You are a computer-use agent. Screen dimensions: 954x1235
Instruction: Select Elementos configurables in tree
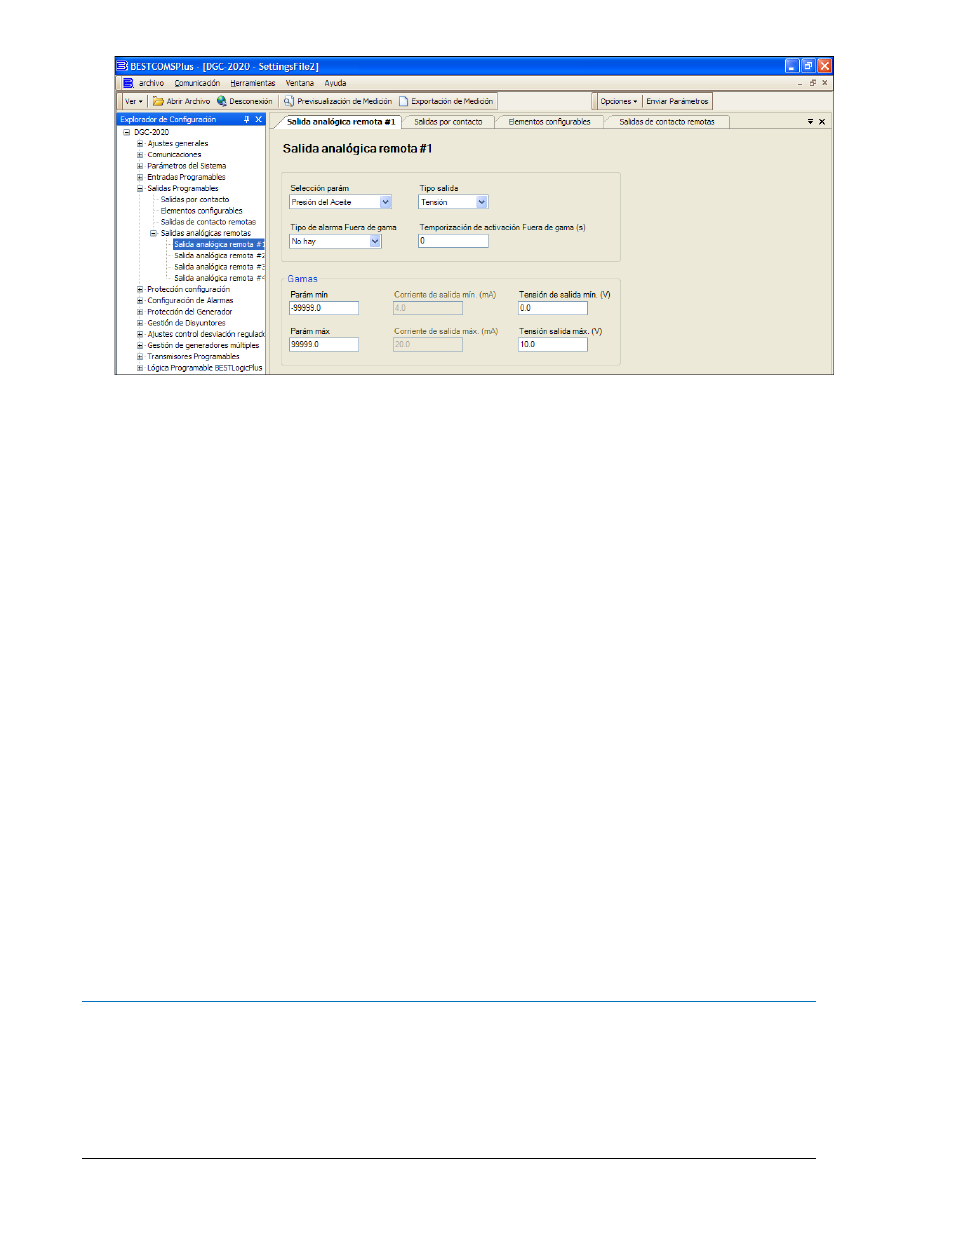pyautogui.click(x=202, y=211)
